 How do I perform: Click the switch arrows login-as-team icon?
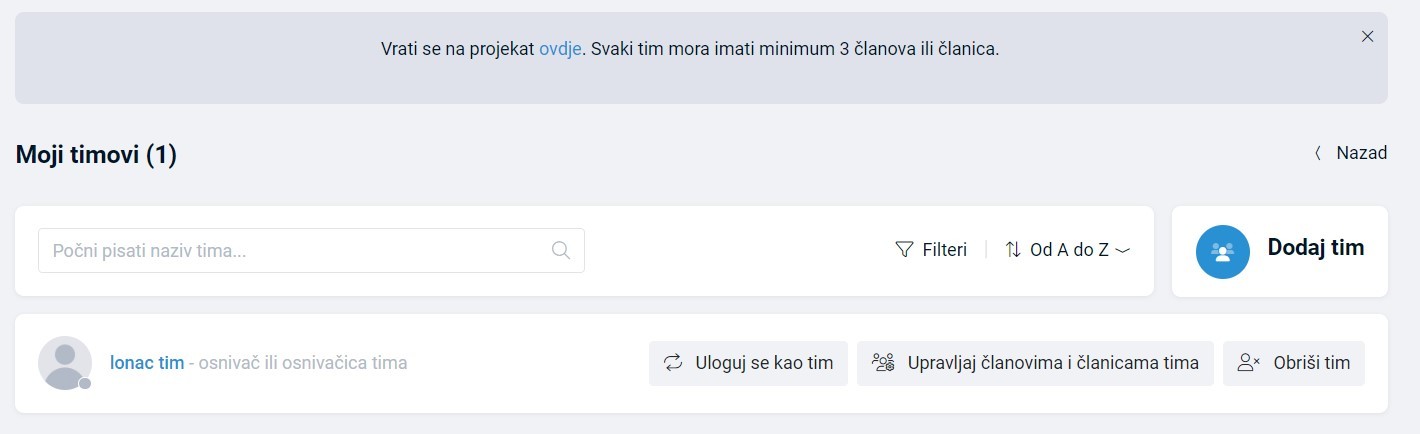(673, 363)
